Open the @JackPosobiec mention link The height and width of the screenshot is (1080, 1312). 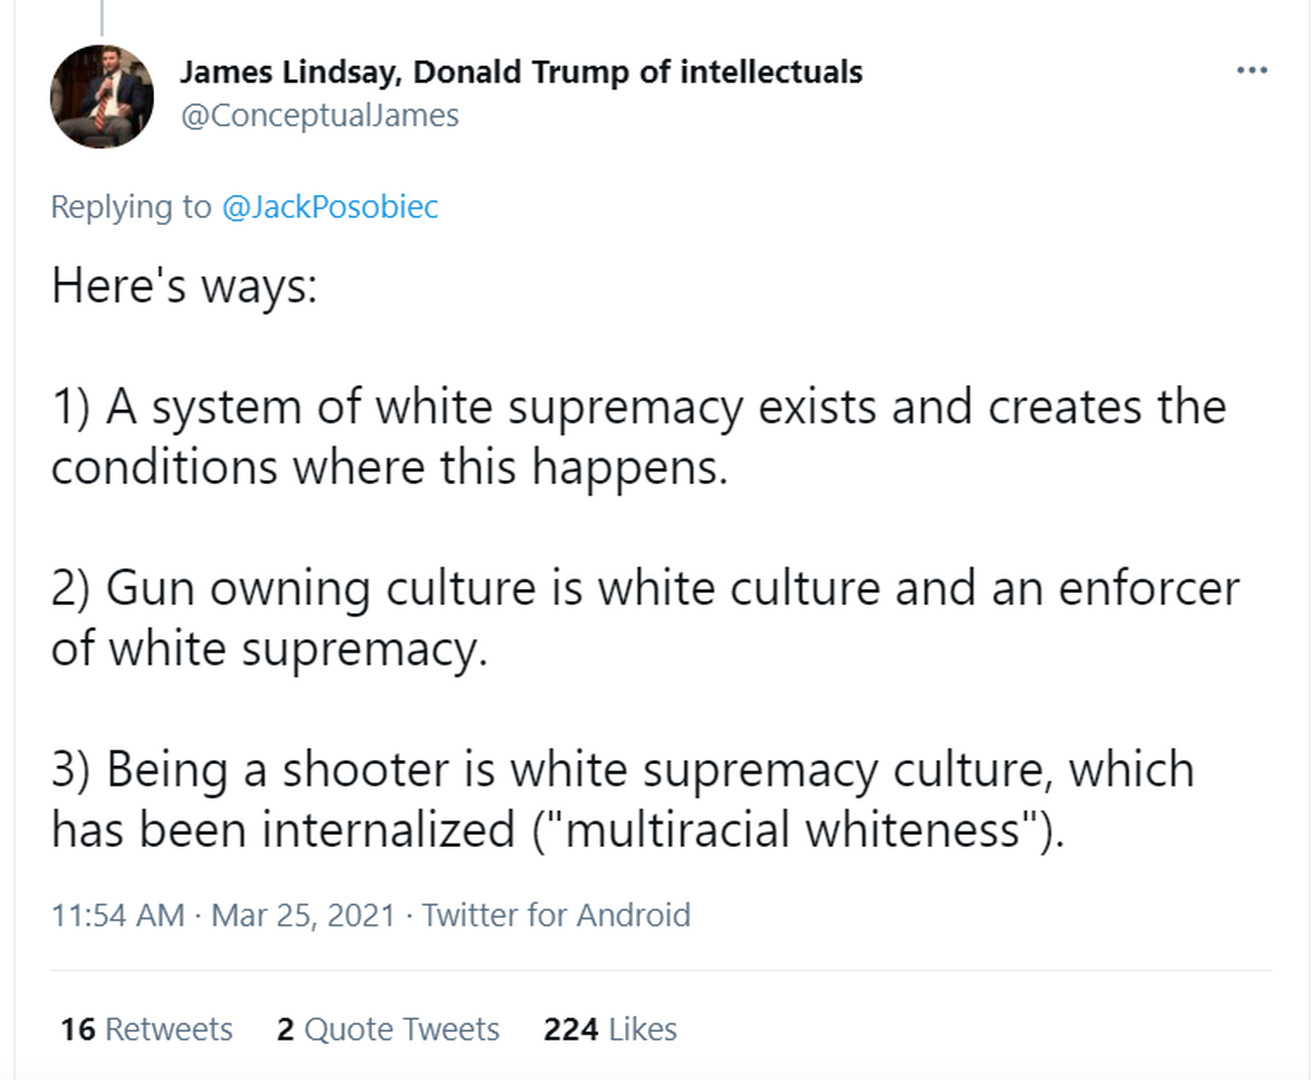pyautogui.click(x=329, y=207)
